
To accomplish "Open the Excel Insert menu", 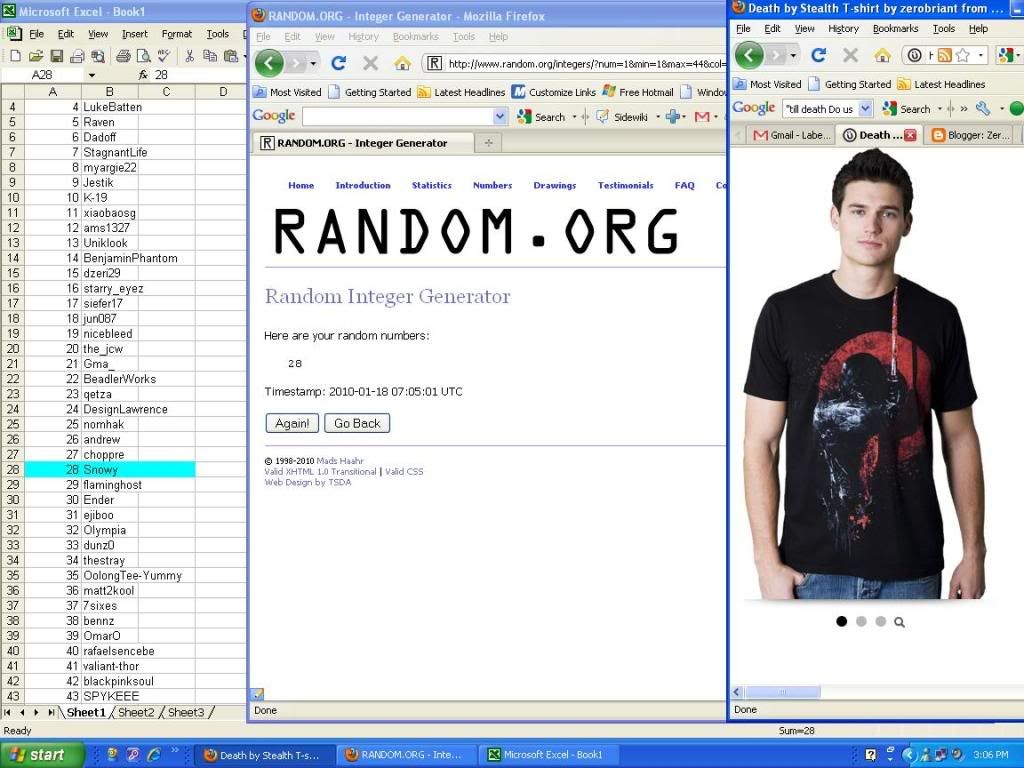I will pyautogui.click(x=135, y=34).
